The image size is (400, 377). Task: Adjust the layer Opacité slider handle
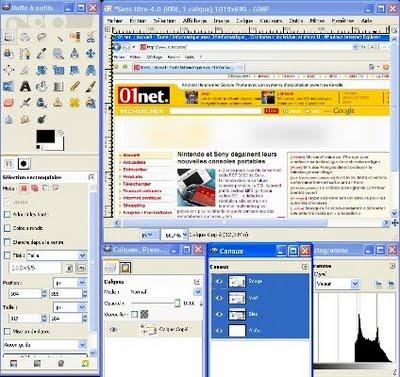(x=177, y=303)
